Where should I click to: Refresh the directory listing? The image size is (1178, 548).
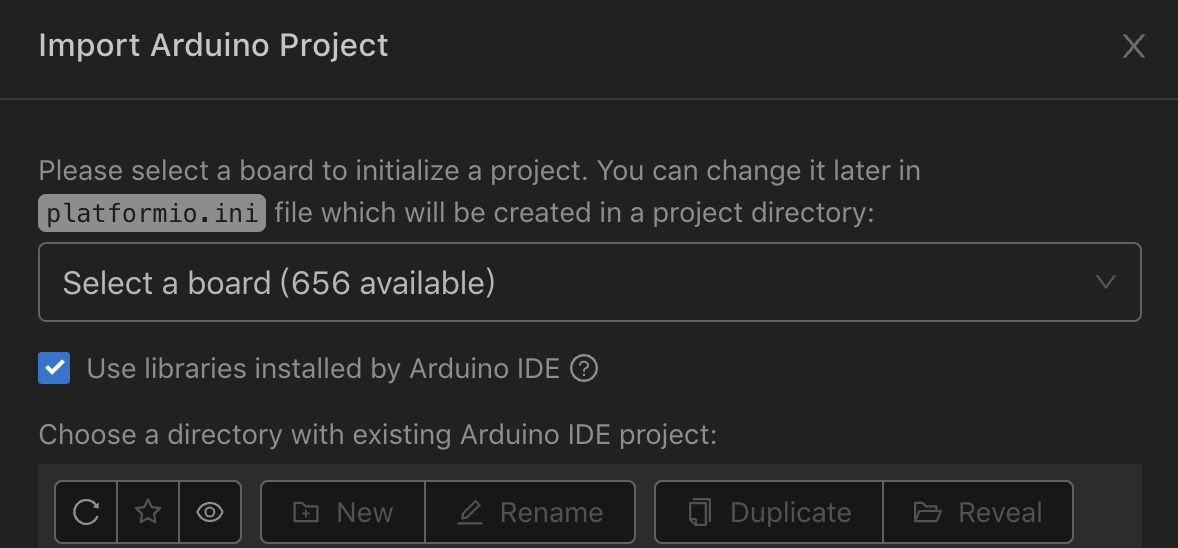[87, 512]
